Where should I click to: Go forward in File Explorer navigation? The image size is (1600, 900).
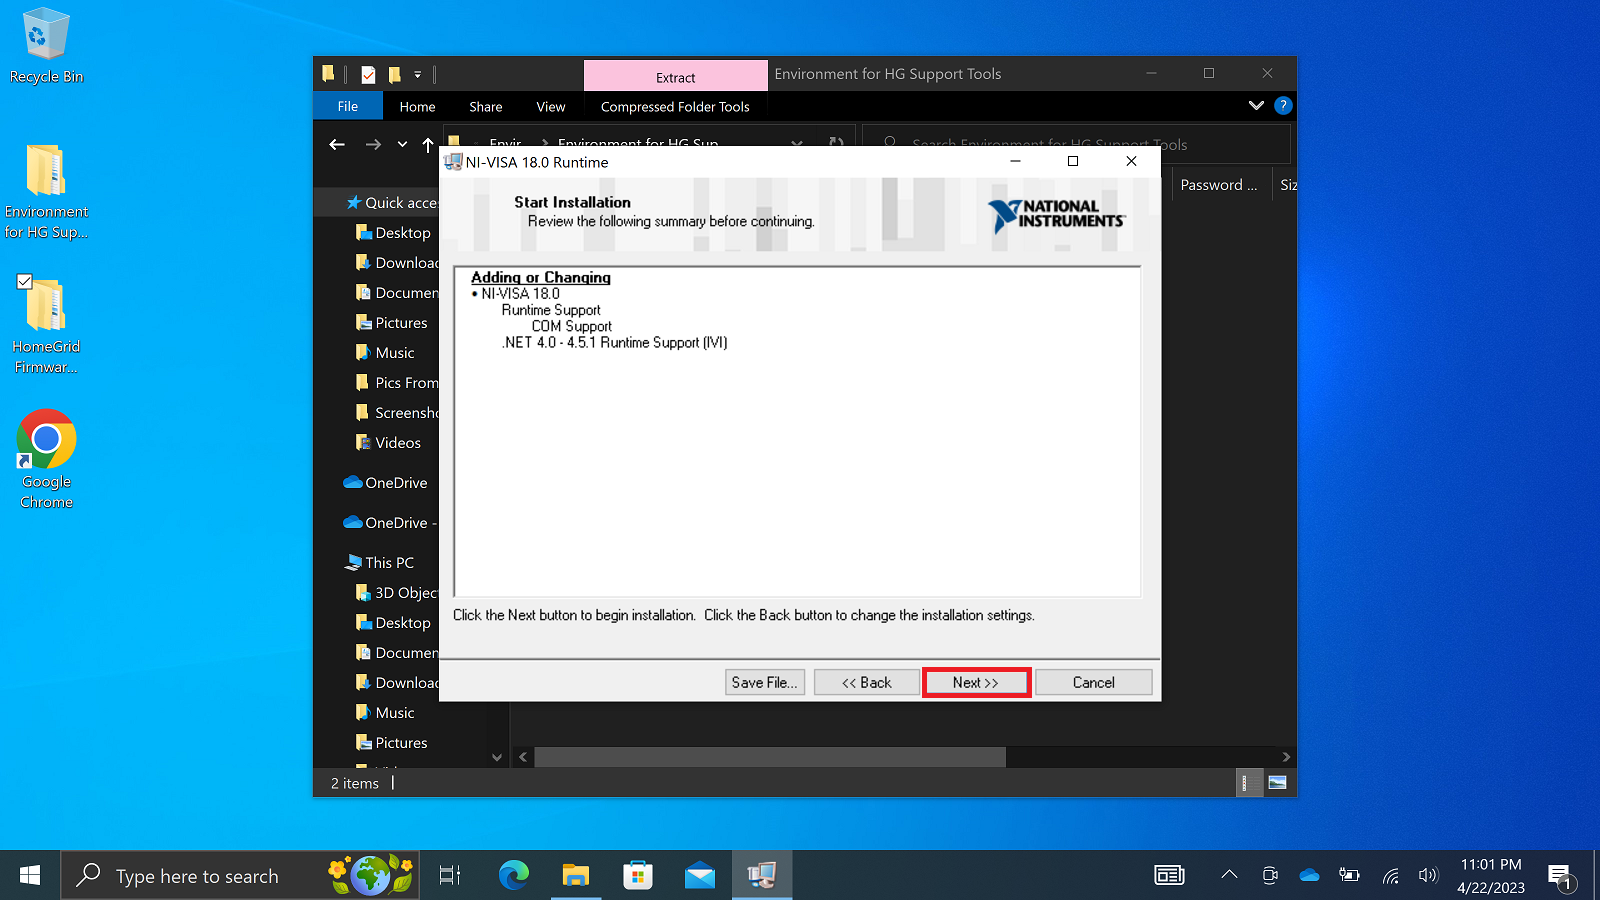(373, 144)
